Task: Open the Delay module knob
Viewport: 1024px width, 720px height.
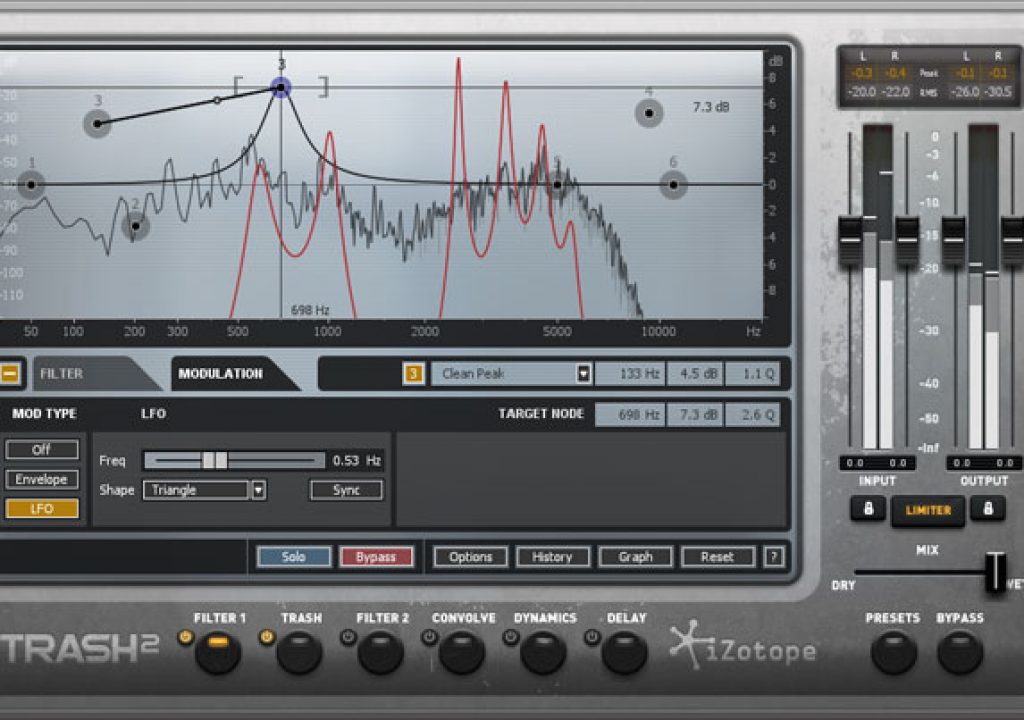Action: click(625, 652)
